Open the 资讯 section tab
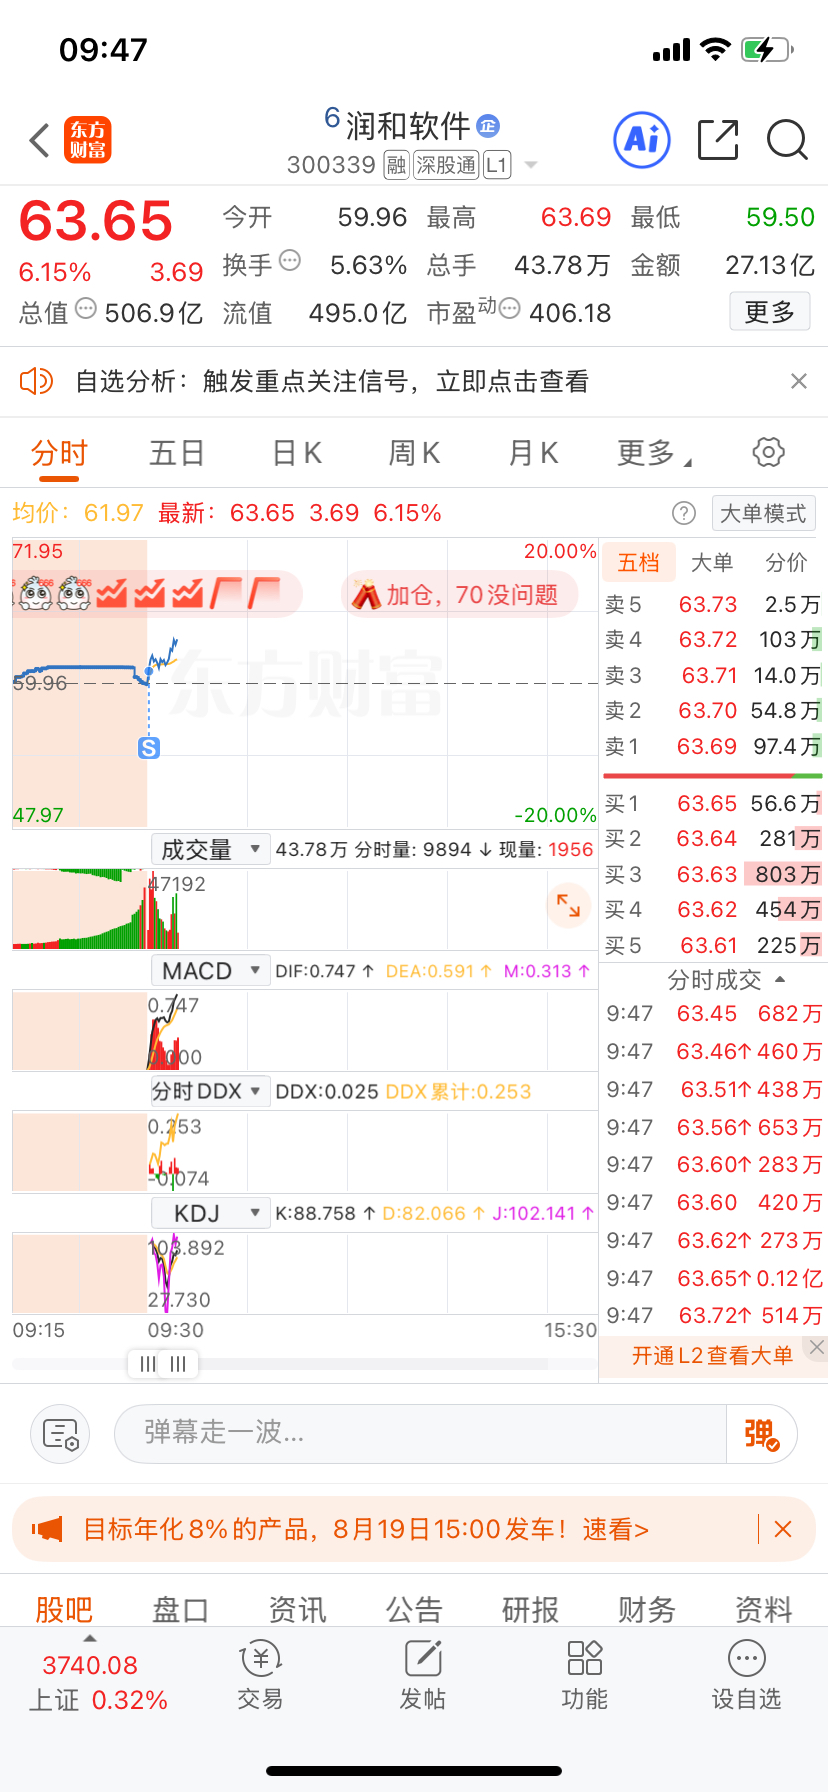The image size is (828, 1792). (297, 1609)
